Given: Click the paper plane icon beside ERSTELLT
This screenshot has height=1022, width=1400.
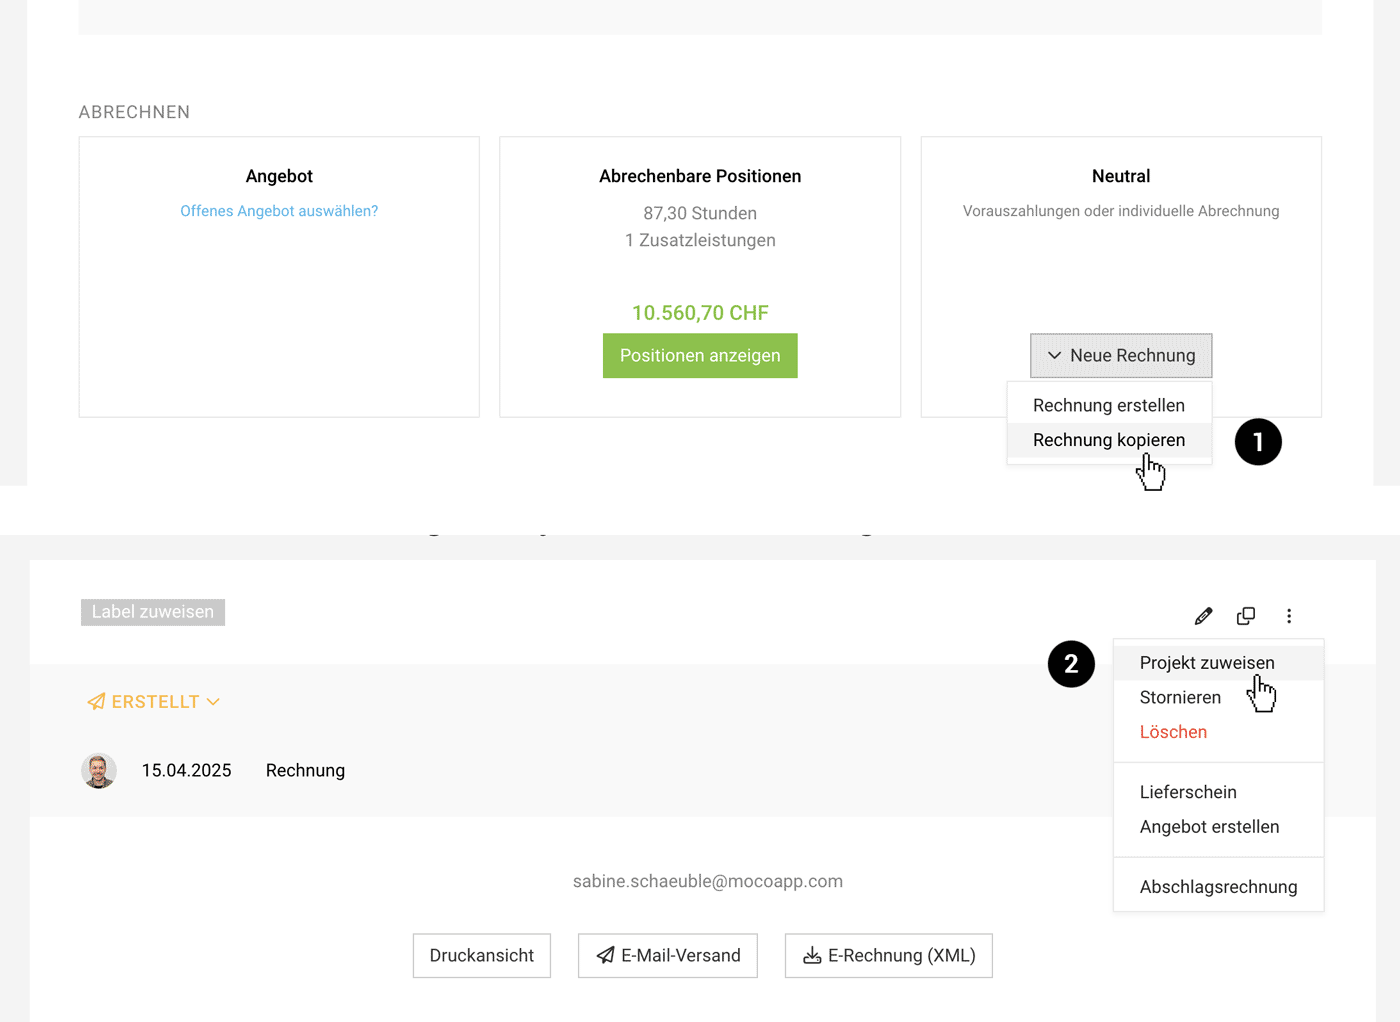Looking at the screenshot, I should (97, 702).
